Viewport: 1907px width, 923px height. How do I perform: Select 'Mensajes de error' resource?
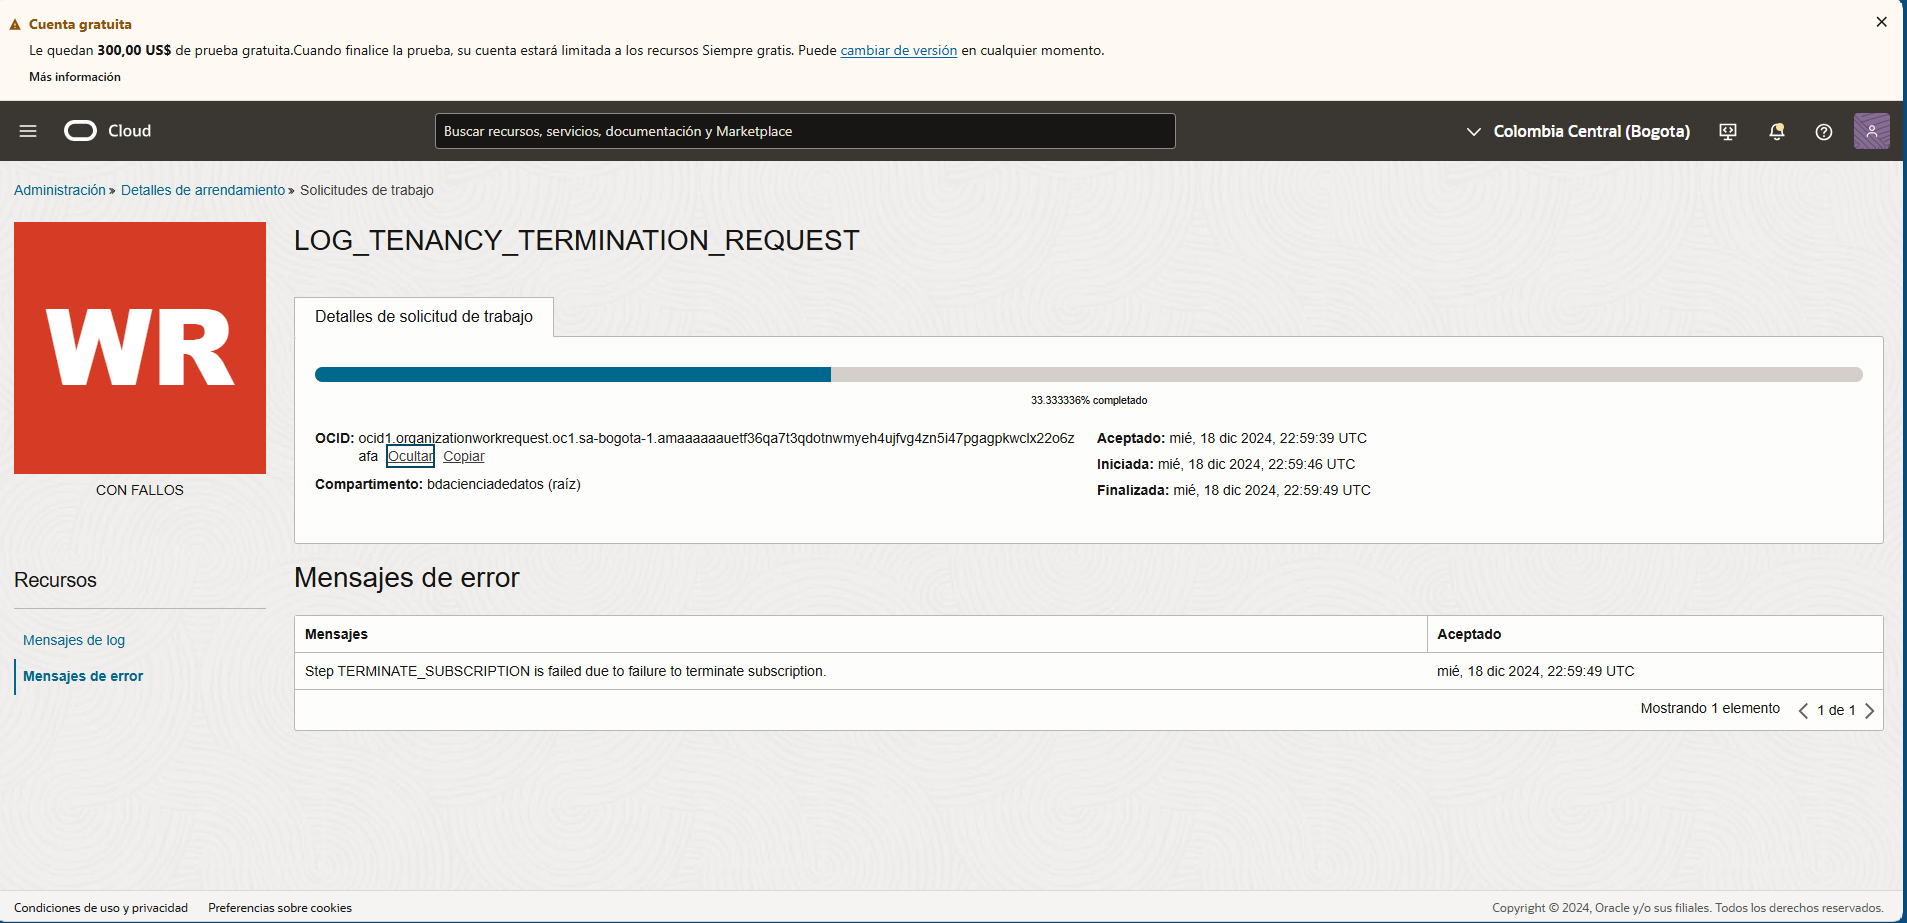(83, 676)
